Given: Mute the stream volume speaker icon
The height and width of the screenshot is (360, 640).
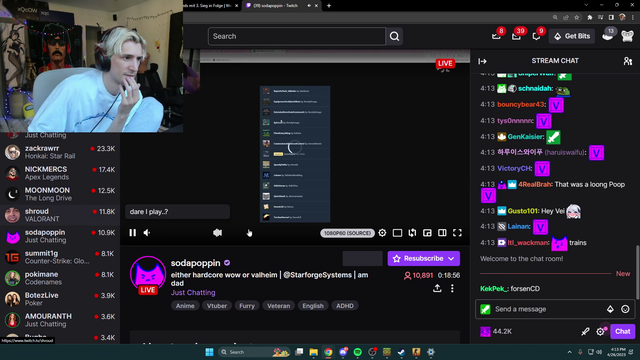Looking at the screenshot, I should 147,233.
